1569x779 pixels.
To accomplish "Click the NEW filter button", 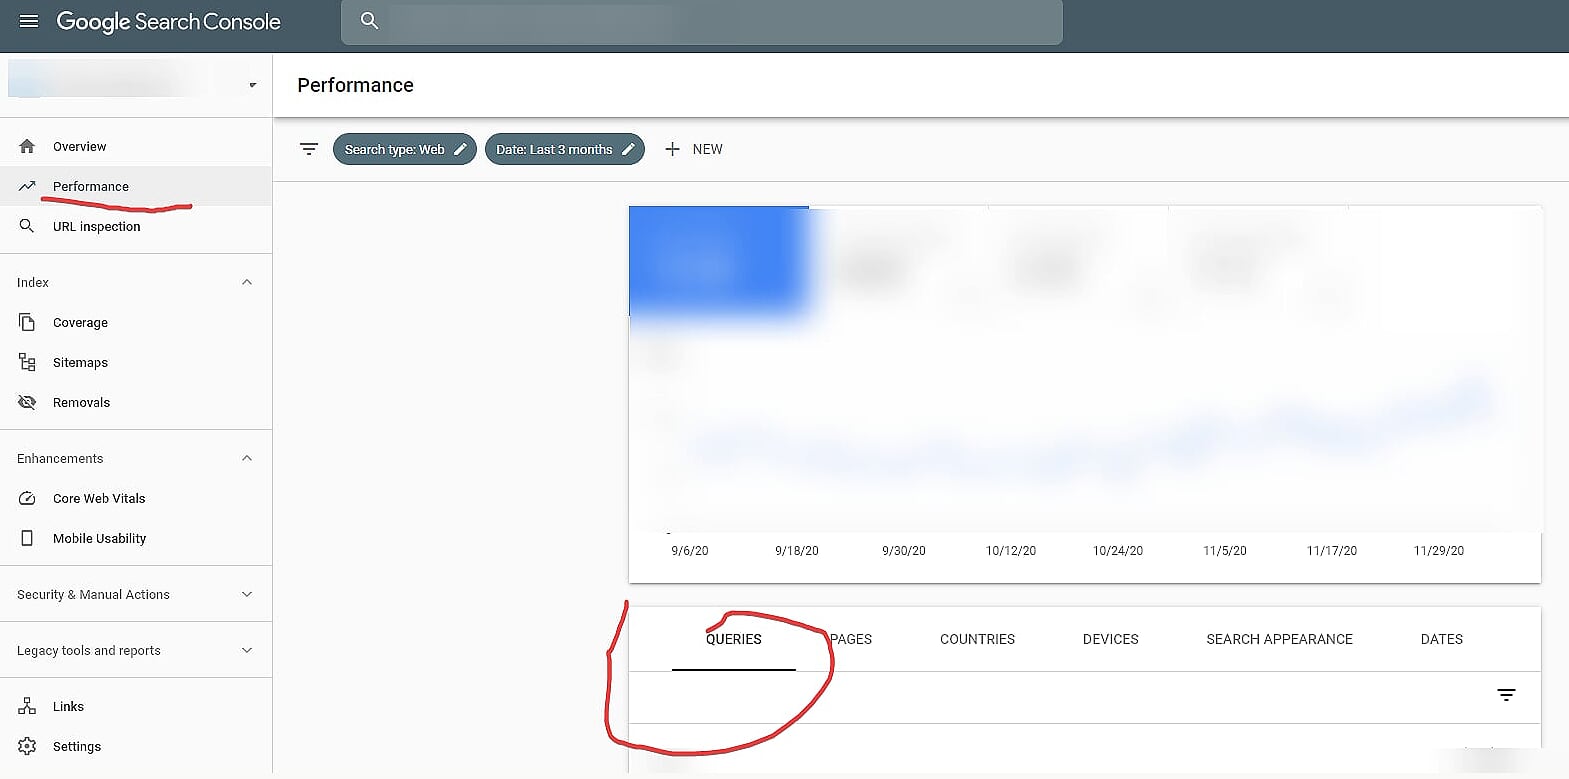I will tap(693, 149).
